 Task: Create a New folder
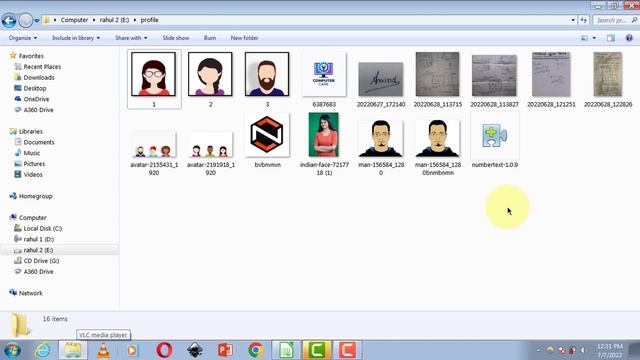coord(244,38)
